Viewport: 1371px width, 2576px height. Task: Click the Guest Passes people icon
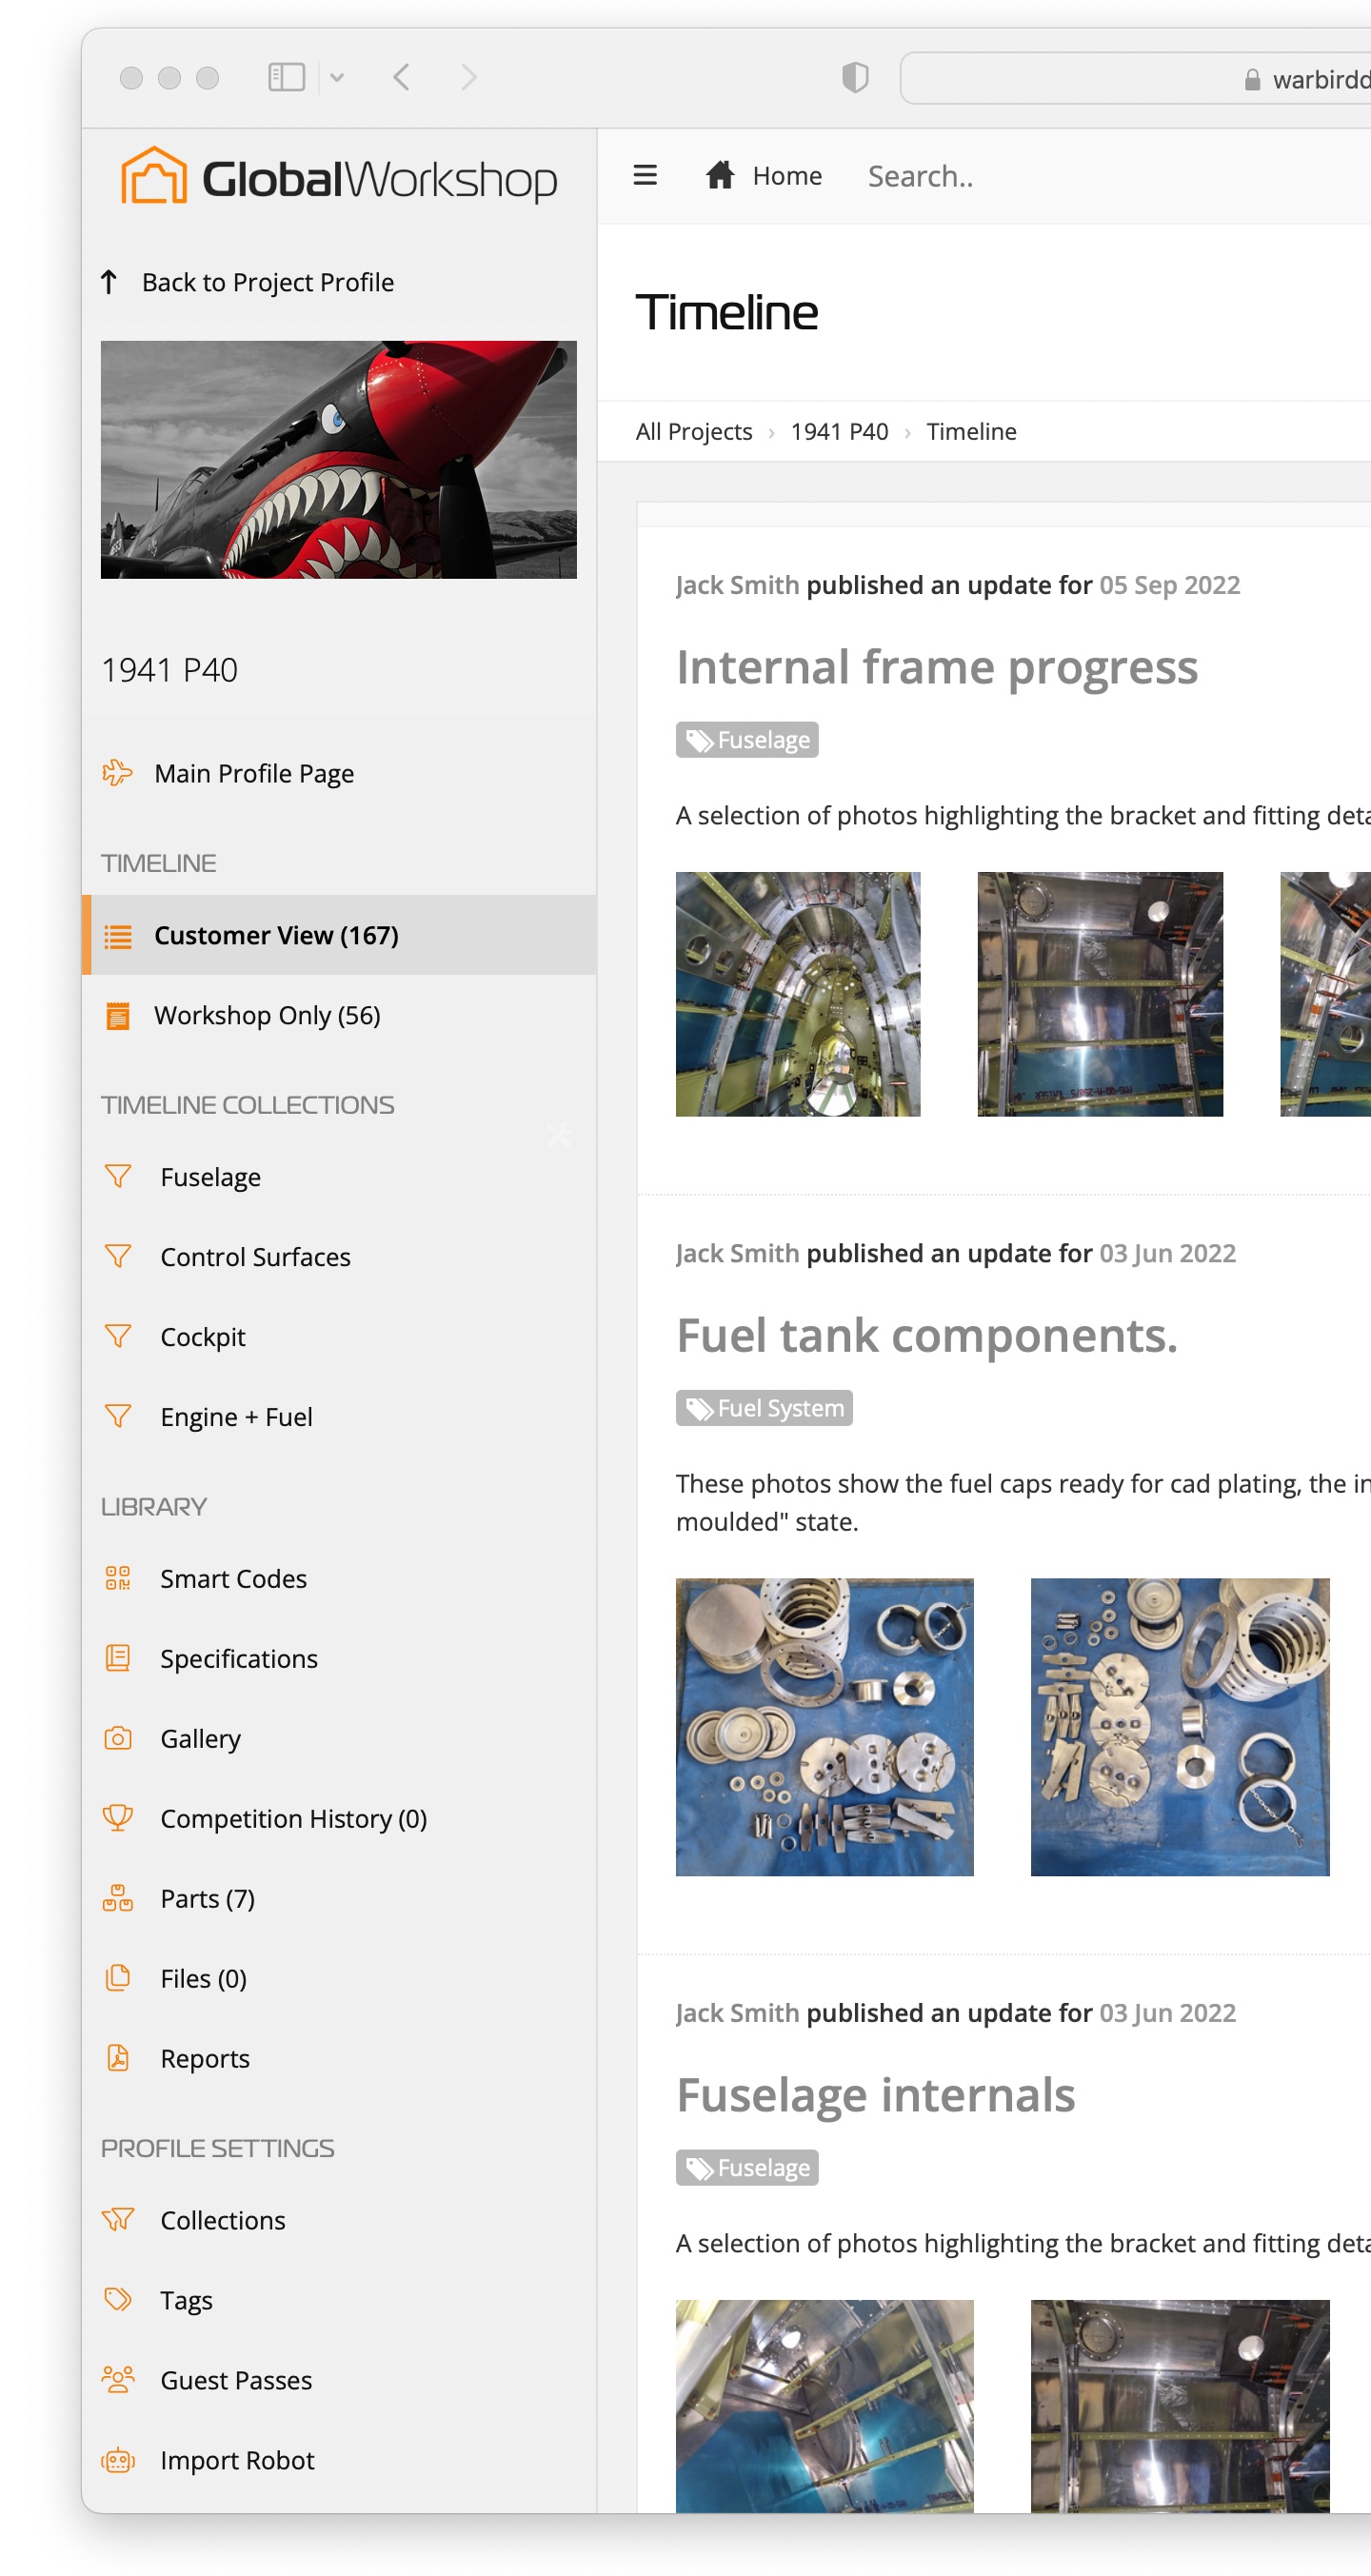tap(118, 2380)
